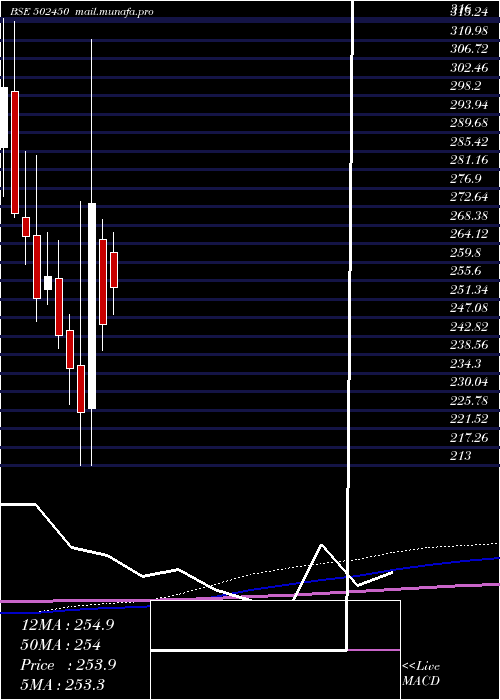Click the 225.78 price axis label
The width and height of the screenshot is (500, 700).
point(469,400)
